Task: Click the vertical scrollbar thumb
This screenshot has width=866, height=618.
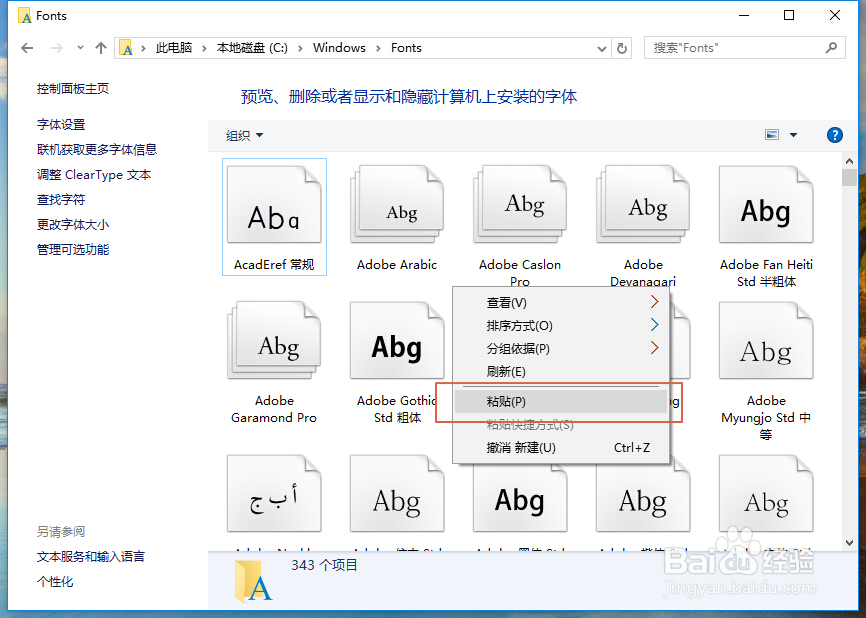Action: pos(849,178)
